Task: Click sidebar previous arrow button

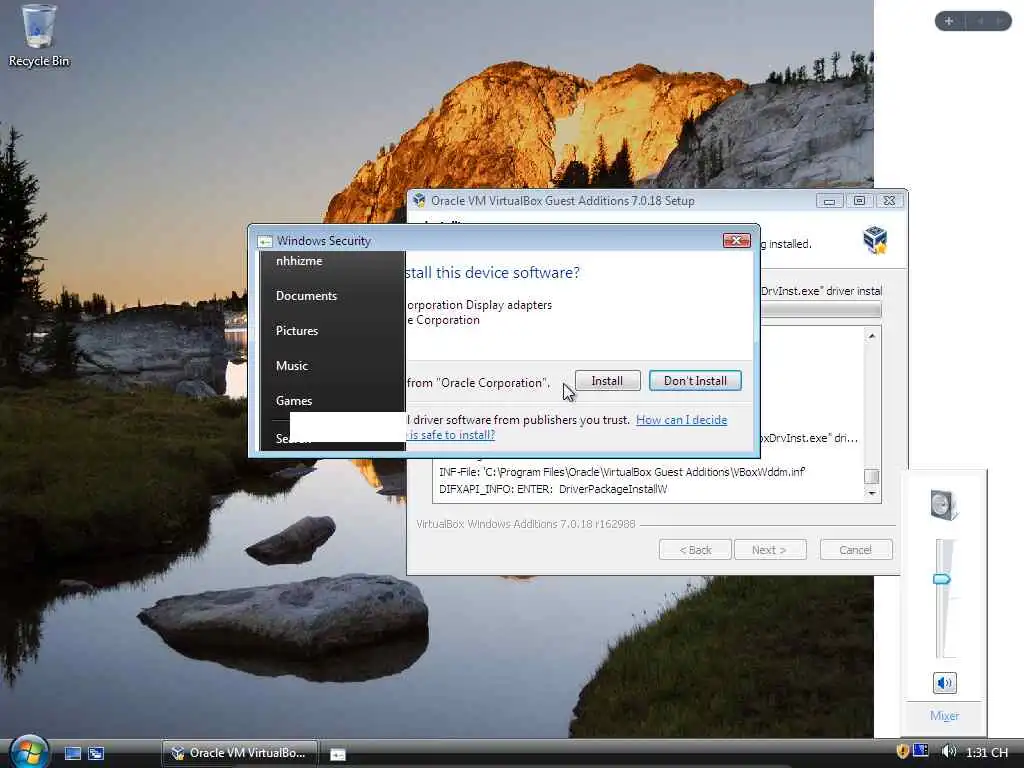Action: click(x=980, y=21)
